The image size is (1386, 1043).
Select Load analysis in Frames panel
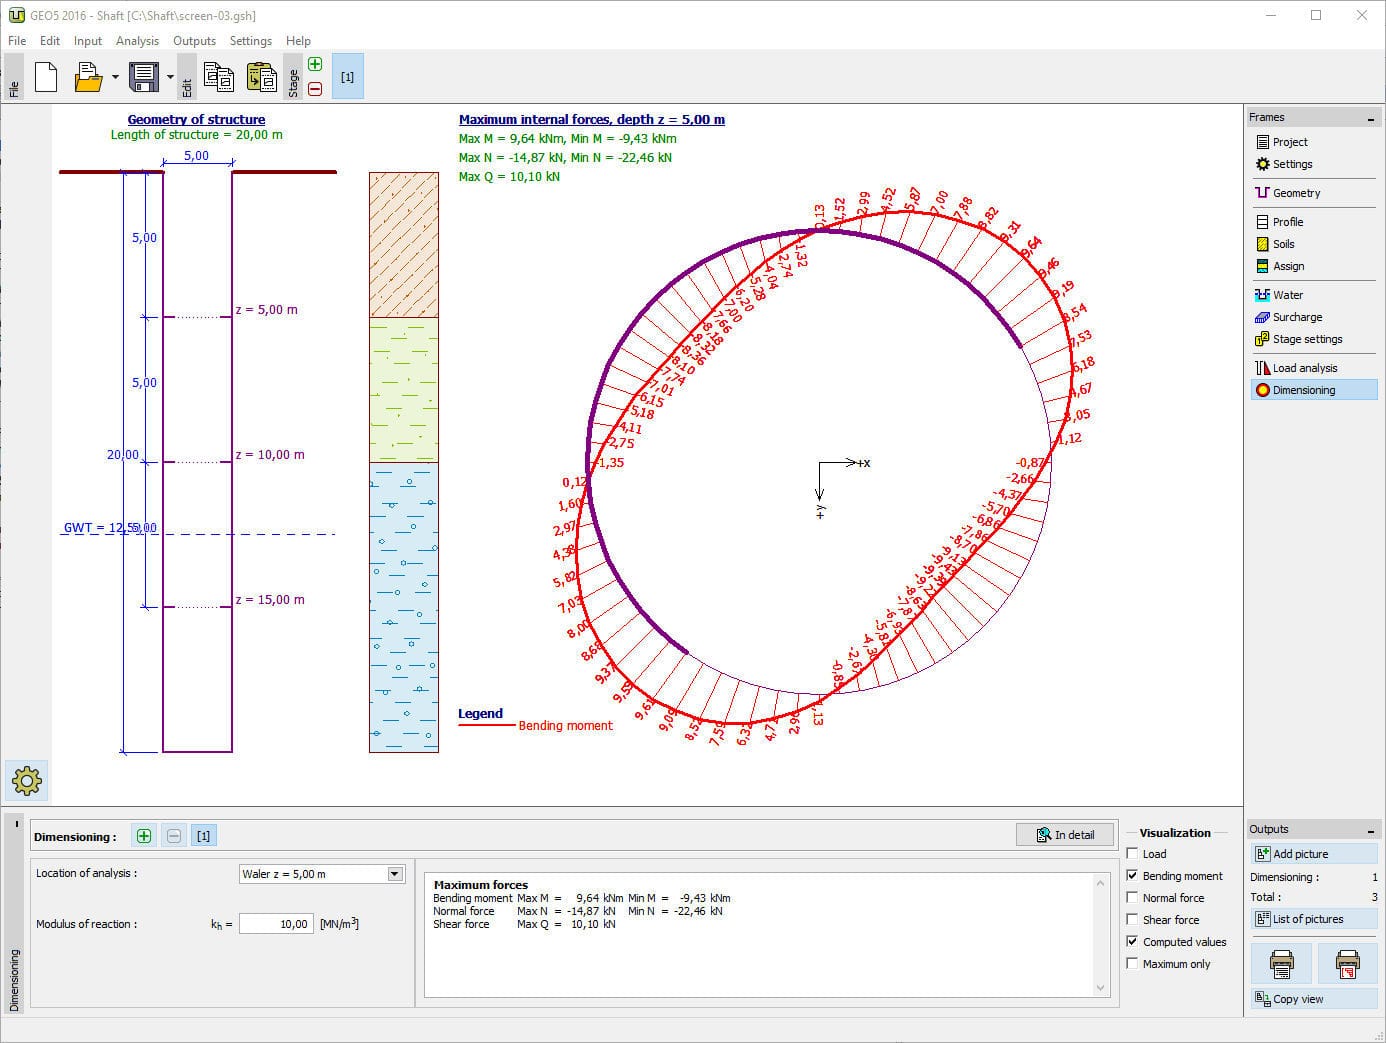(1304, 368)
